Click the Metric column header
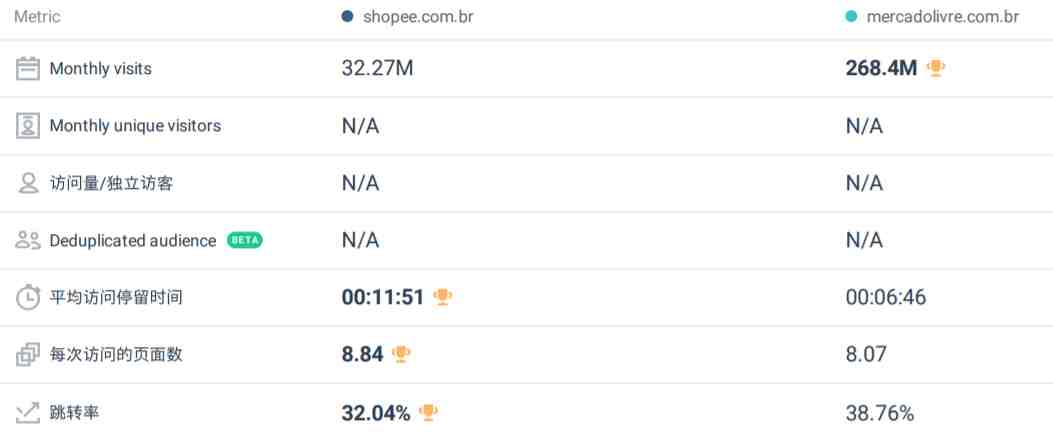 (x=38, y=17)
